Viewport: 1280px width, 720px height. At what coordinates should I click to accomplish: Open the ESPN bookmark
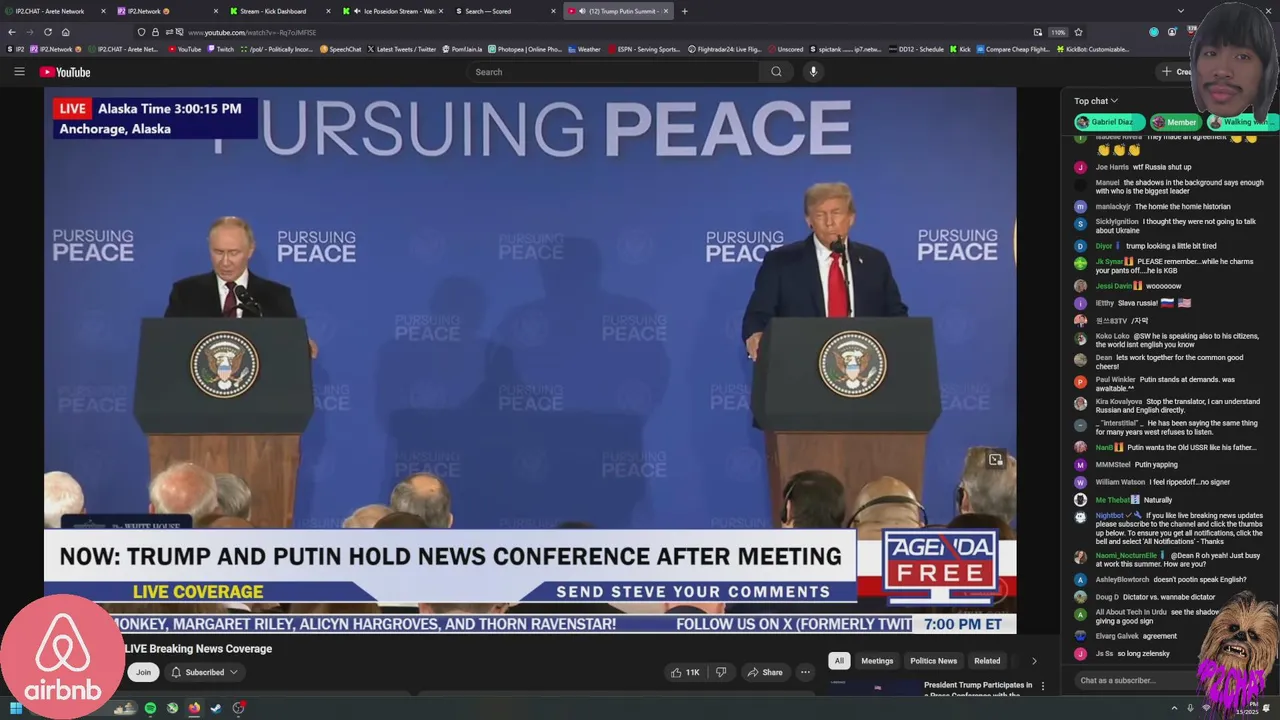click(643, 49)
